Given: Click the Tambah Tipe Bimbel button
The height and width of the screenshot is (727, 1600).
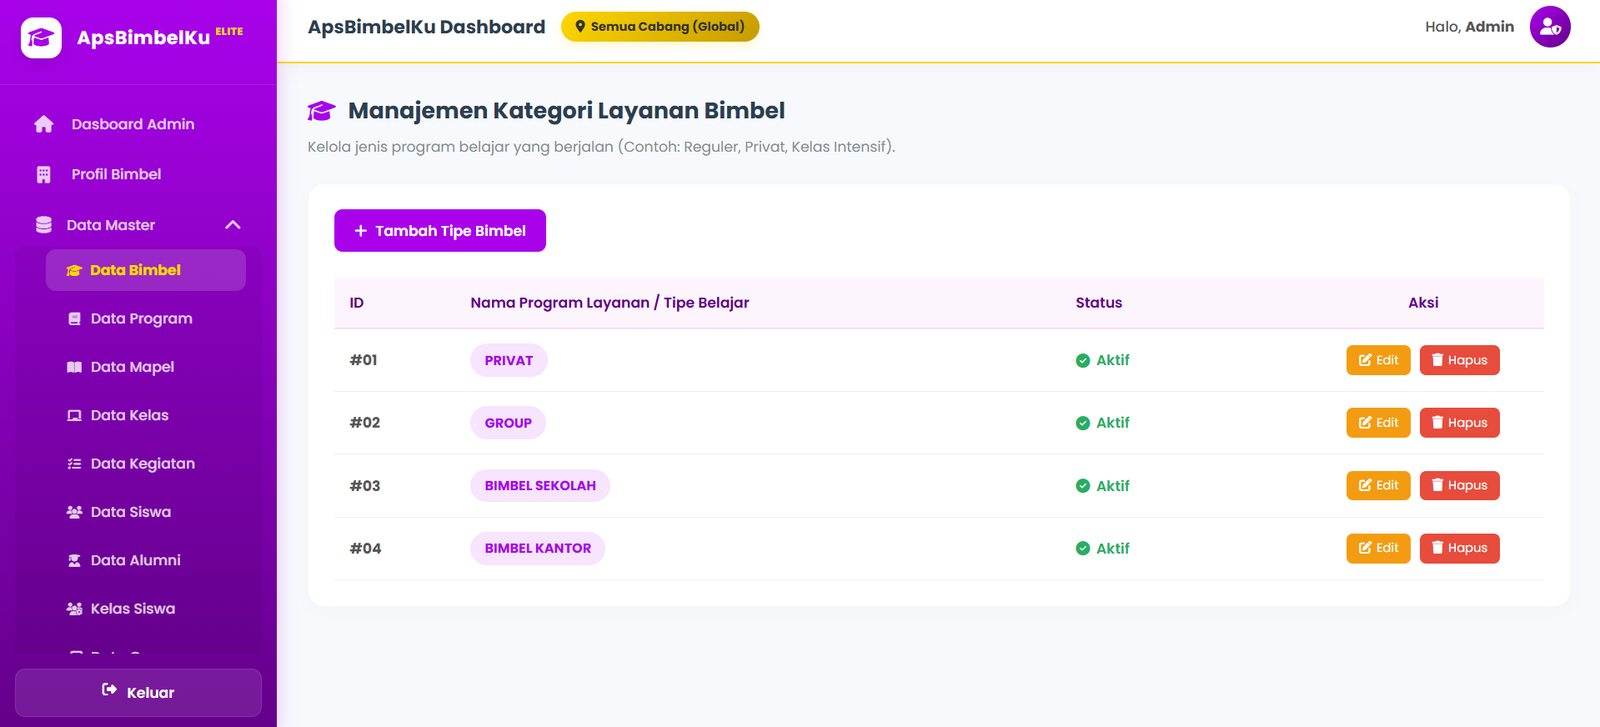Looking at the screenshot, I should [440, 231].
